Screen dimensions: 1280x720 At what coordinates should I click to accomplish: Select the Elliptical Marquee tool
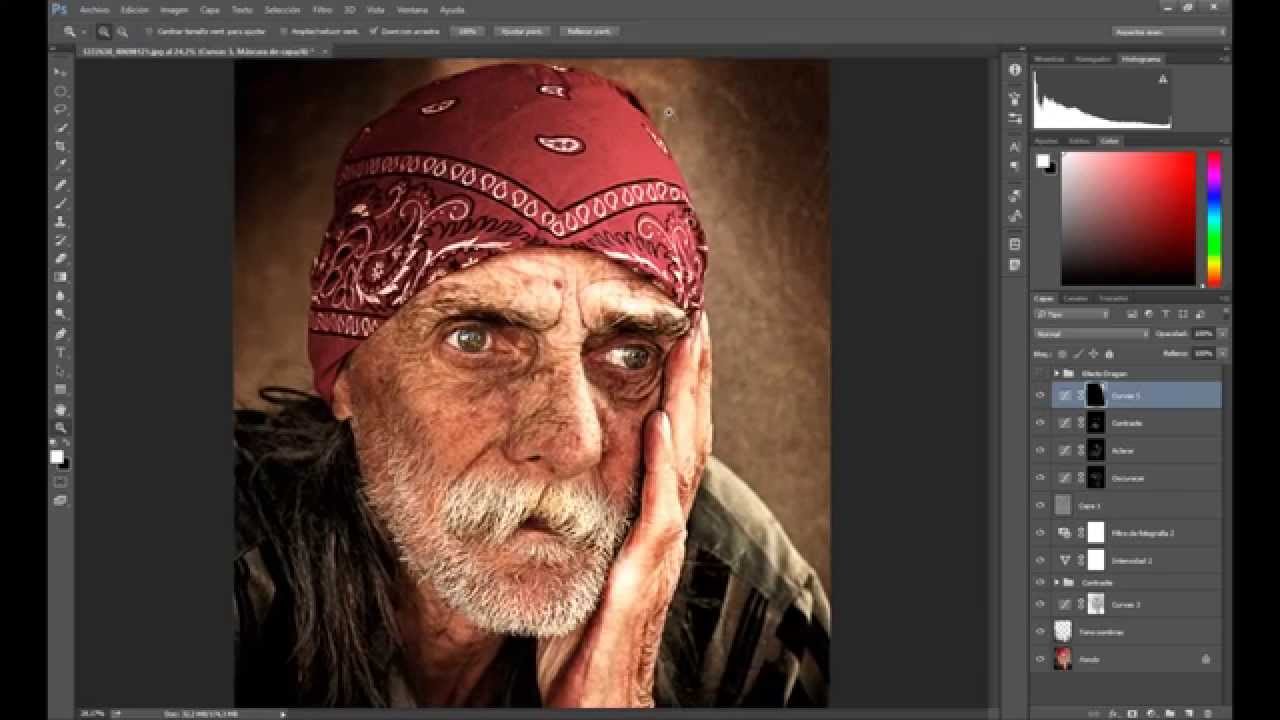click(60, 91)
